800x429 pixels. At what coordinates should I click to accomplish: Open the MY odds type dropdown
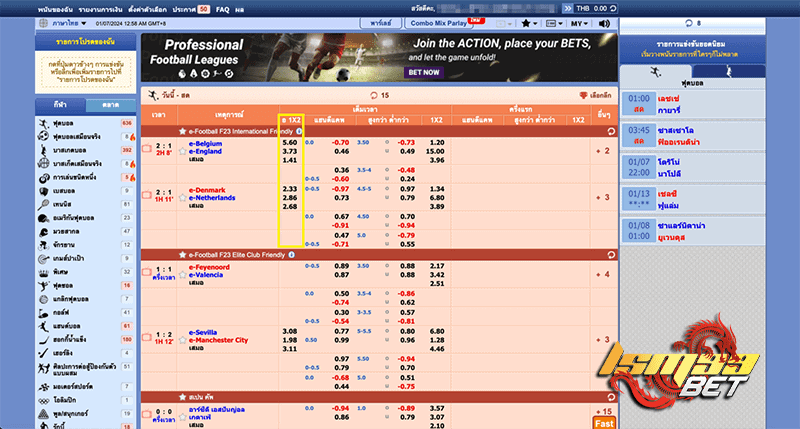[x=579, y=23]
